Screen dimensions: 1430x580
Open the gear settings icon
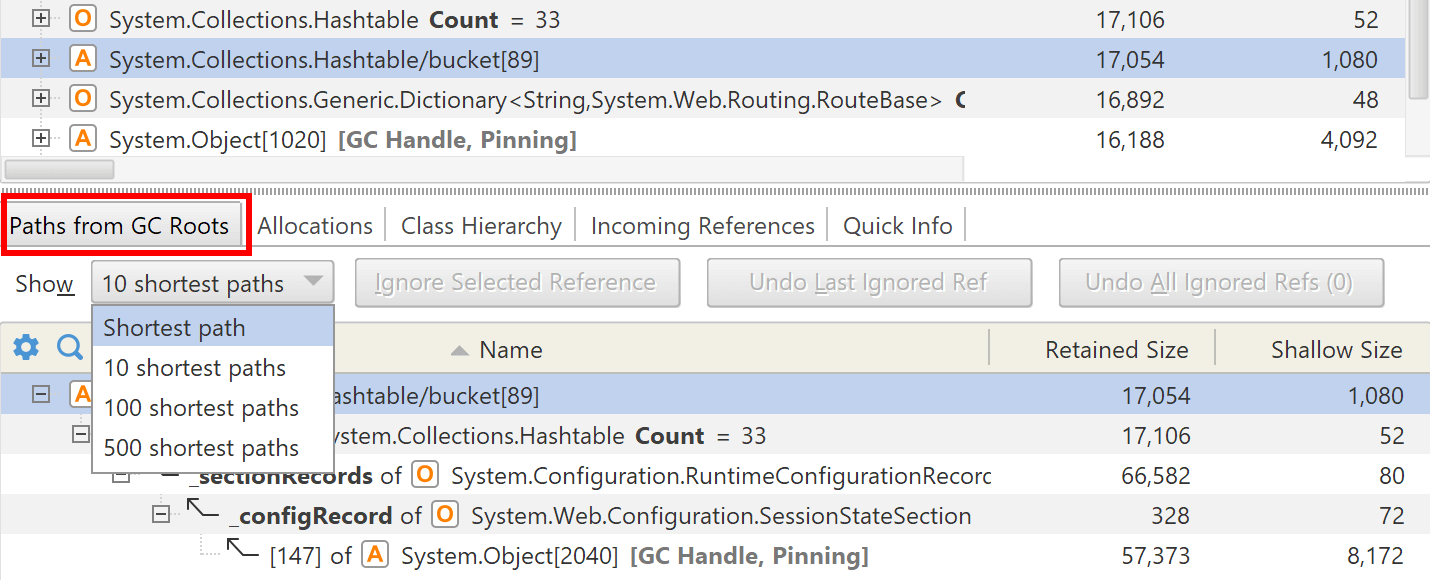point(26,348)
